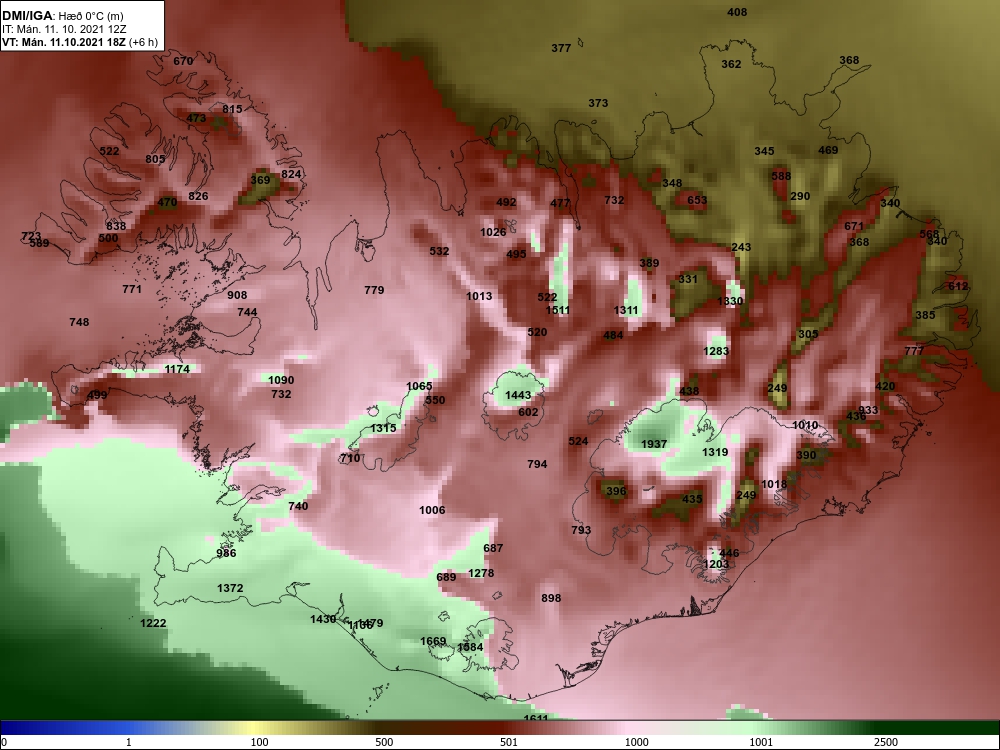Click the legend label '2500'

point(886,742)
